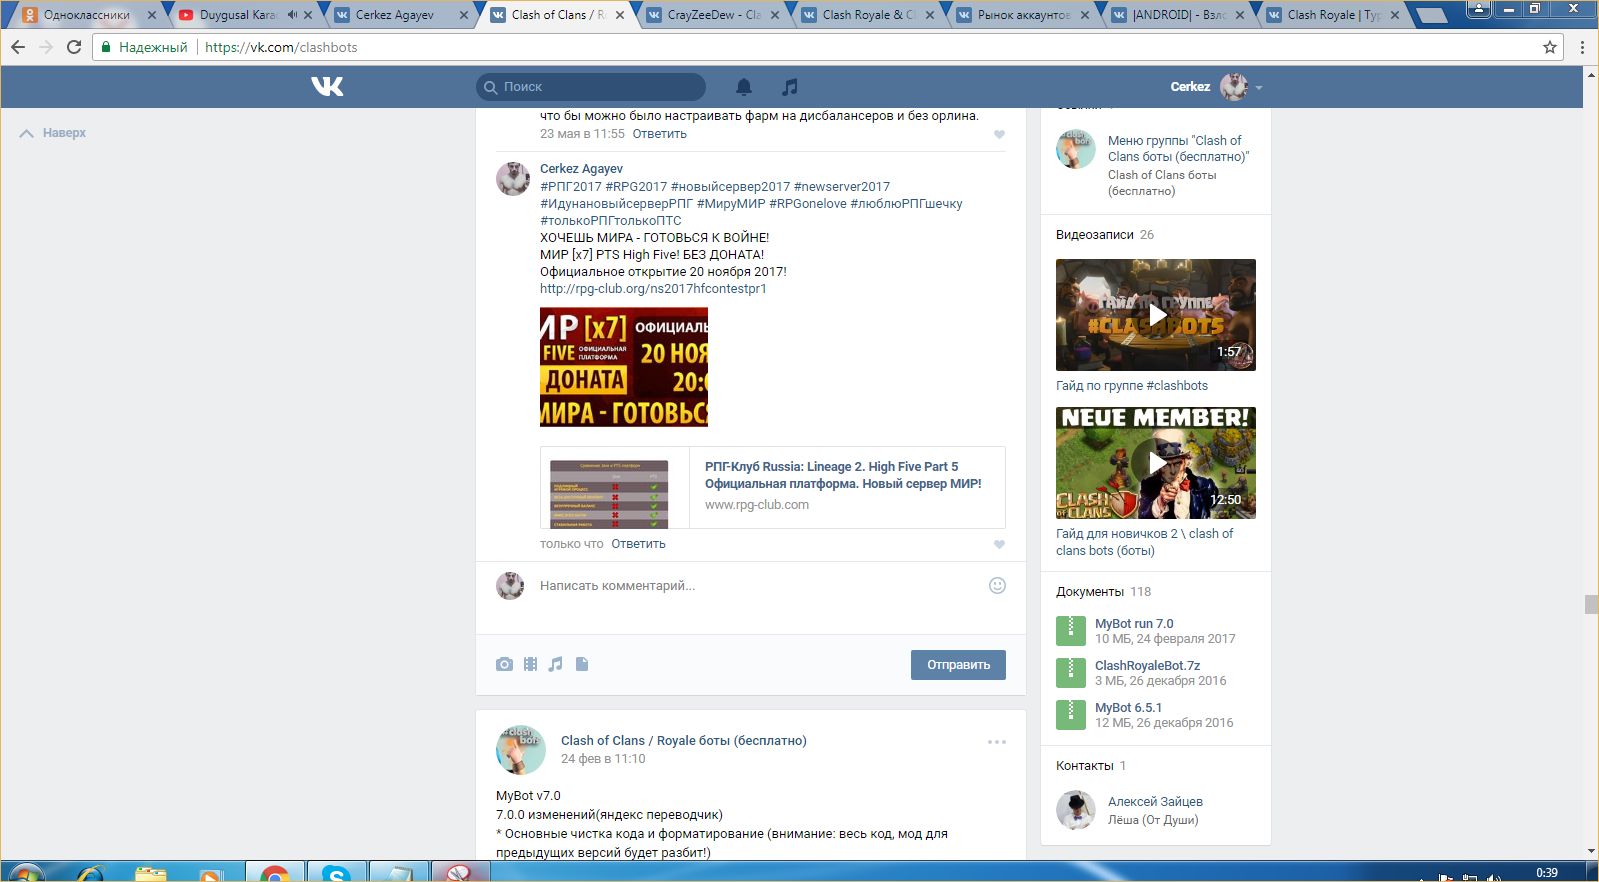1599x882 pixels.
Task: Switch to the Одноклассники tab
Action: point(87,15)
